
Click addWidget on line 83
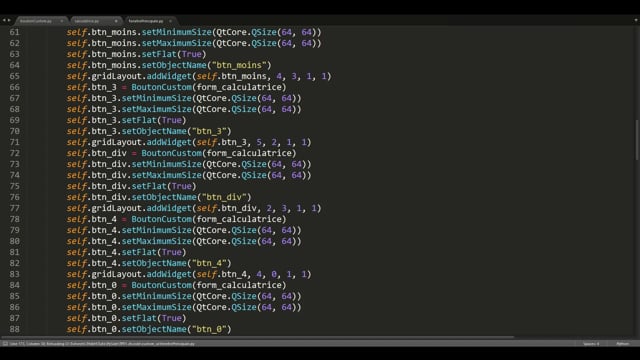coord(169,274)
